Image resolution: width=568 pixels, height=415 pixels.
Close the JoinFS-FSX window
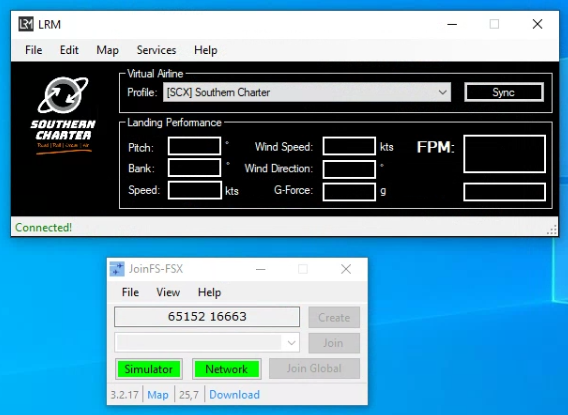coord(346,269)
